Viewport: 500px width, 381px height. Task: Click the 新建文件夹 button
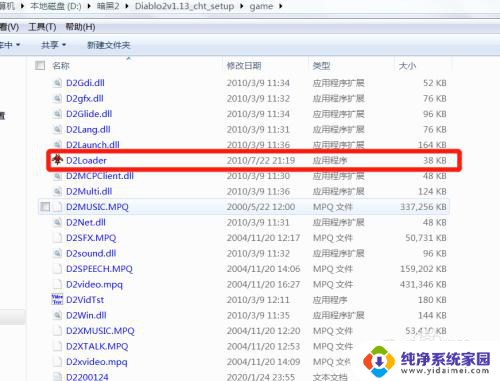click(x=109, y=45)
